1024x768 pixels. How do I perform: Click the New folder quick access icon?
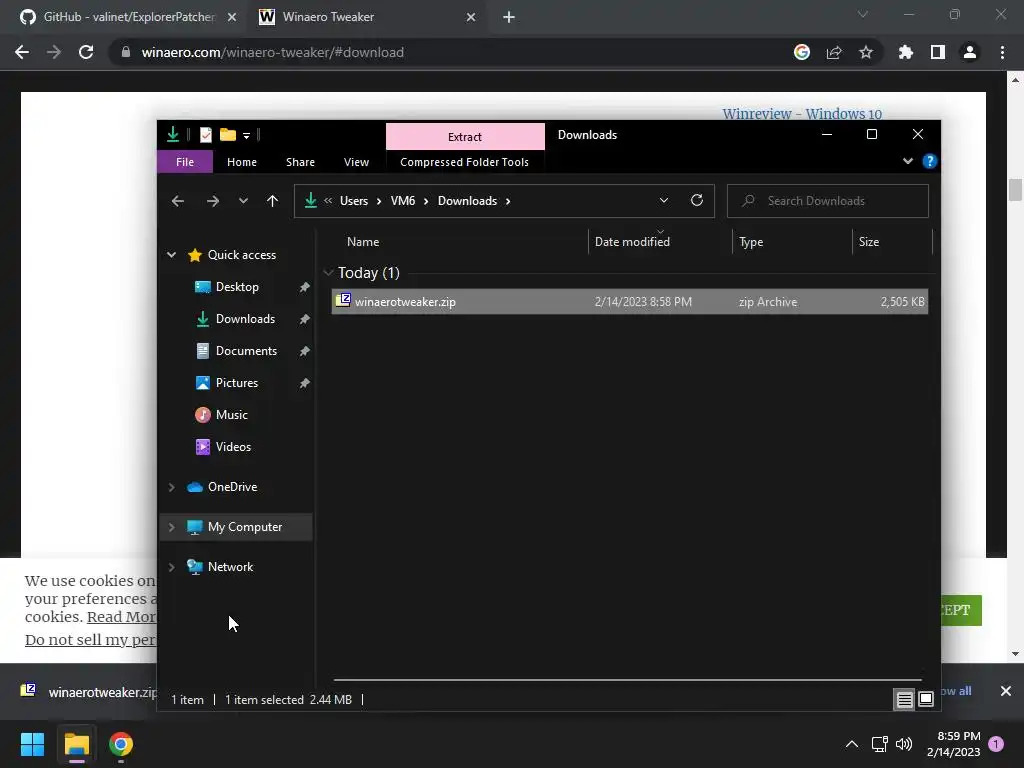[x=228, y=135]
